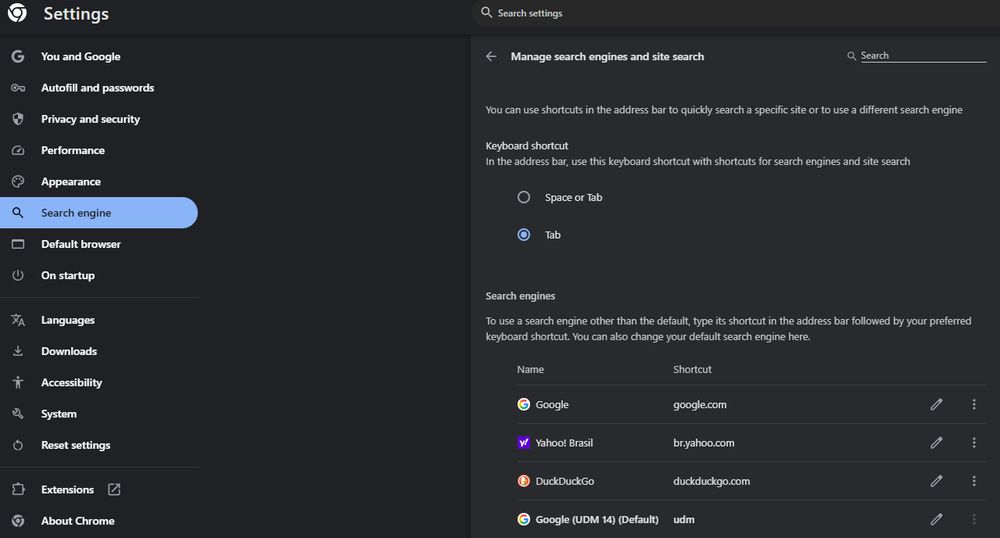Go to Autofill and passwords settings
Image resolution: width=1000 pixels, height=538 pixels.
pyautogui.click(x=97, y=88)
